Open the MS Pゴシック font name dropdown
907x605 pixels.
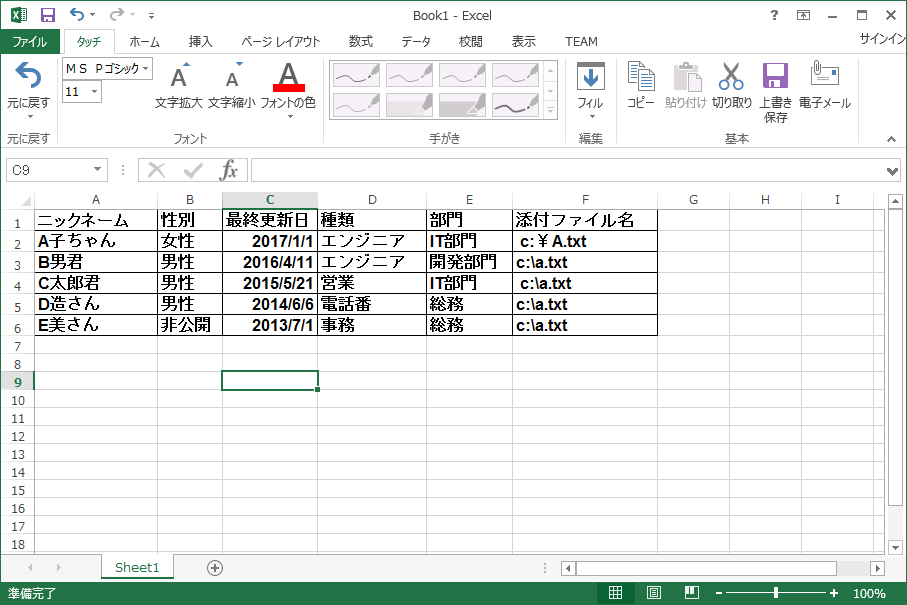pos(145,68)
